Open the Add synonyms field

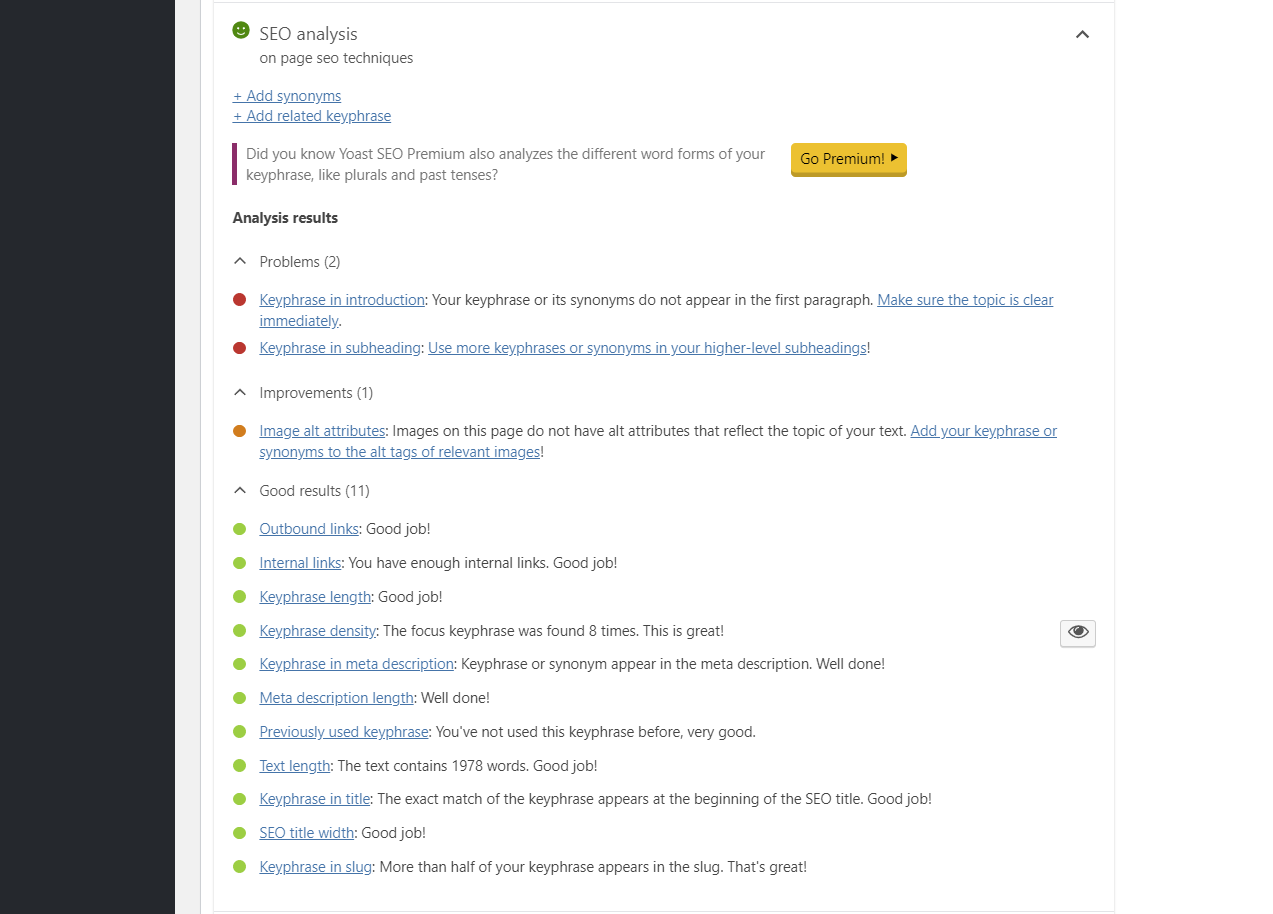pyautogui.click(x=286, y=95)
